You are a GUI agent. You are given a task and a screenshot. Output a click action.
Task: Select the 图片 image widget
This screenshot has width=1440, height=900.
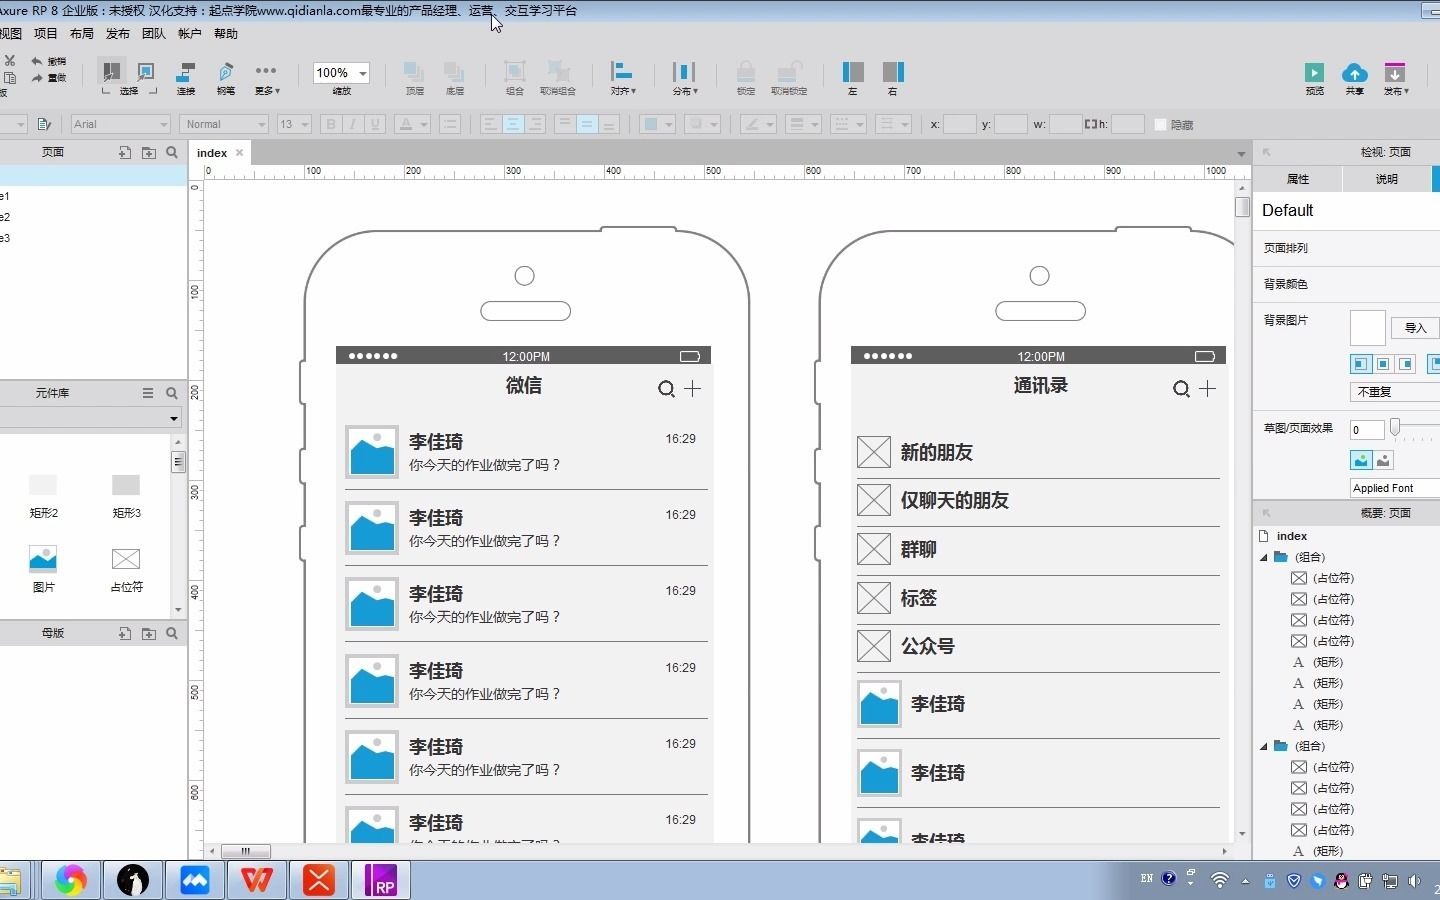point(43,568)
